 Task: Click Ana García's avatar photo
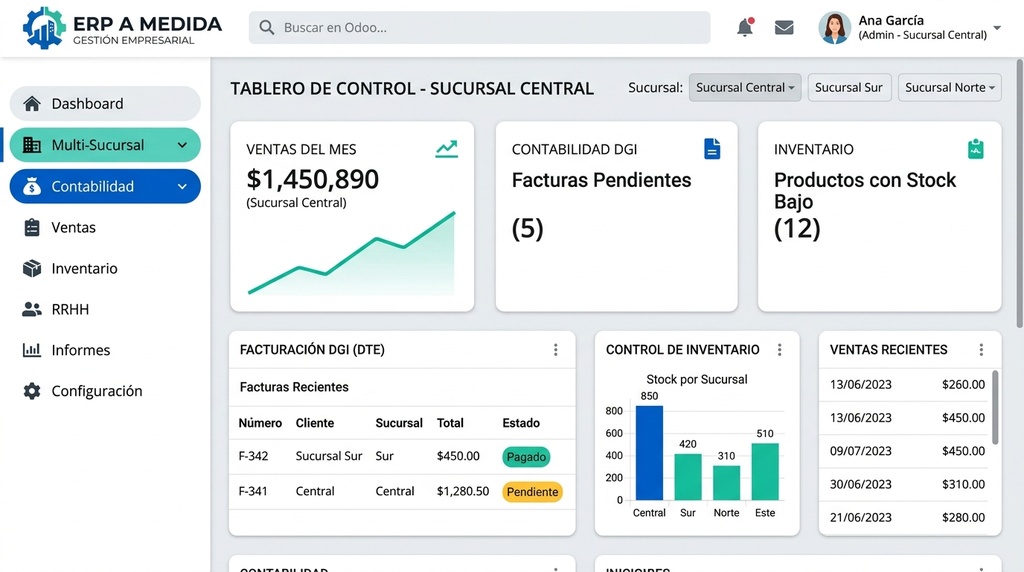tap(835, 27)
